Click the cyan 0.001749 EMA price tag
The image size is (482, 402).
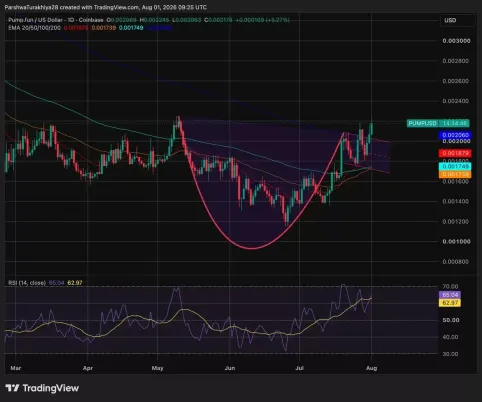click(x=455, y=166)
